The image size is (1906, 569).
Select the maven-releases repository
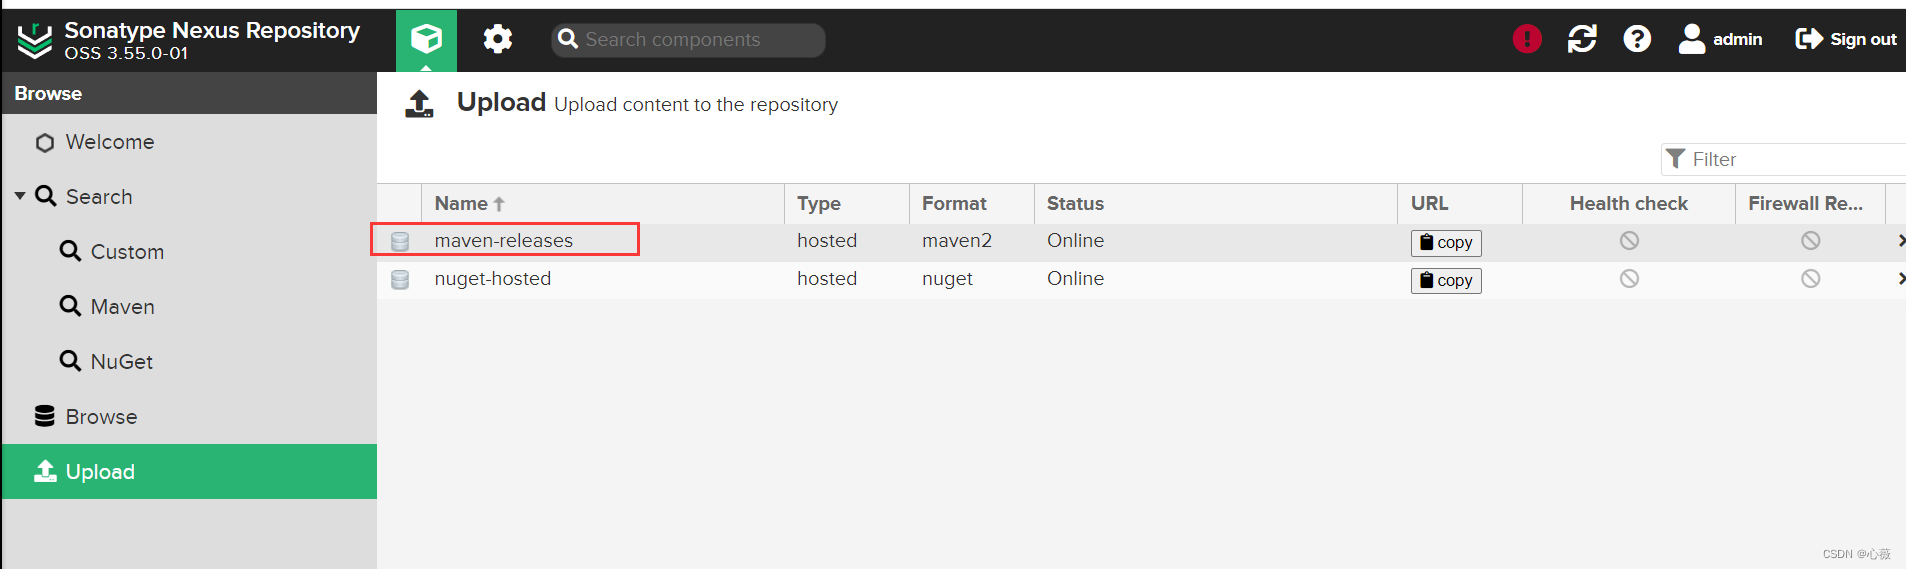click(x=504, y=241)
